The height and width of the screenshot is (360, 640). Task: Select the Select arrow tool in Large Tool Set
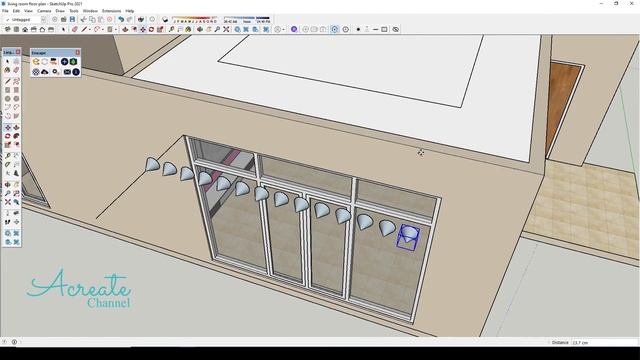8,61
